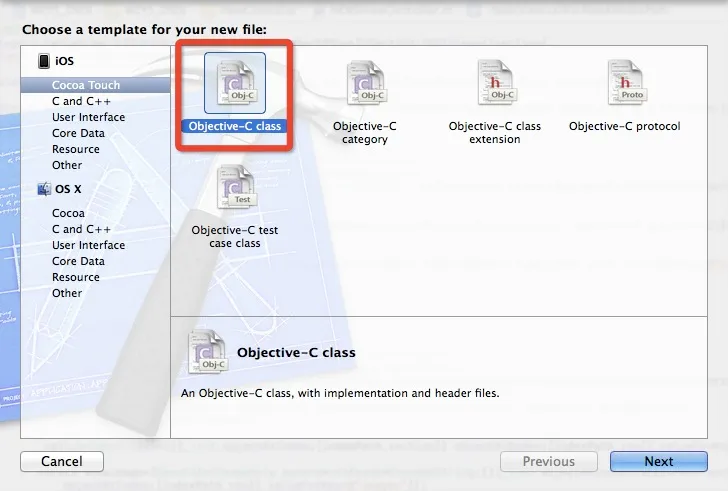
Task: Select the Objective-C test case class icon
Action: (235, 187)
